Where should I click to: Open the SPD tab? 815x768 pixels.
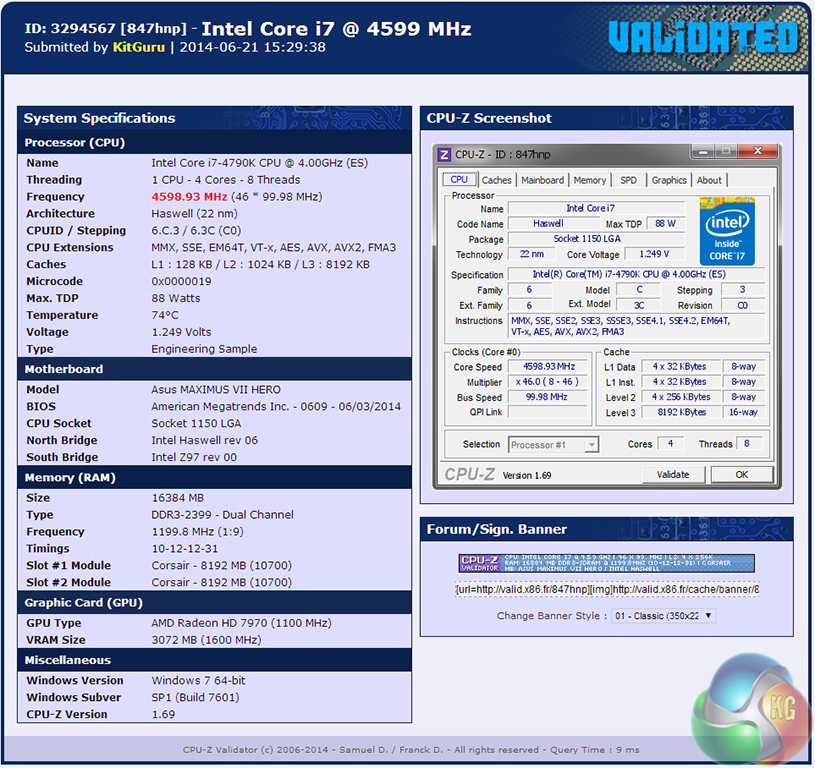(x=628, y=180)
